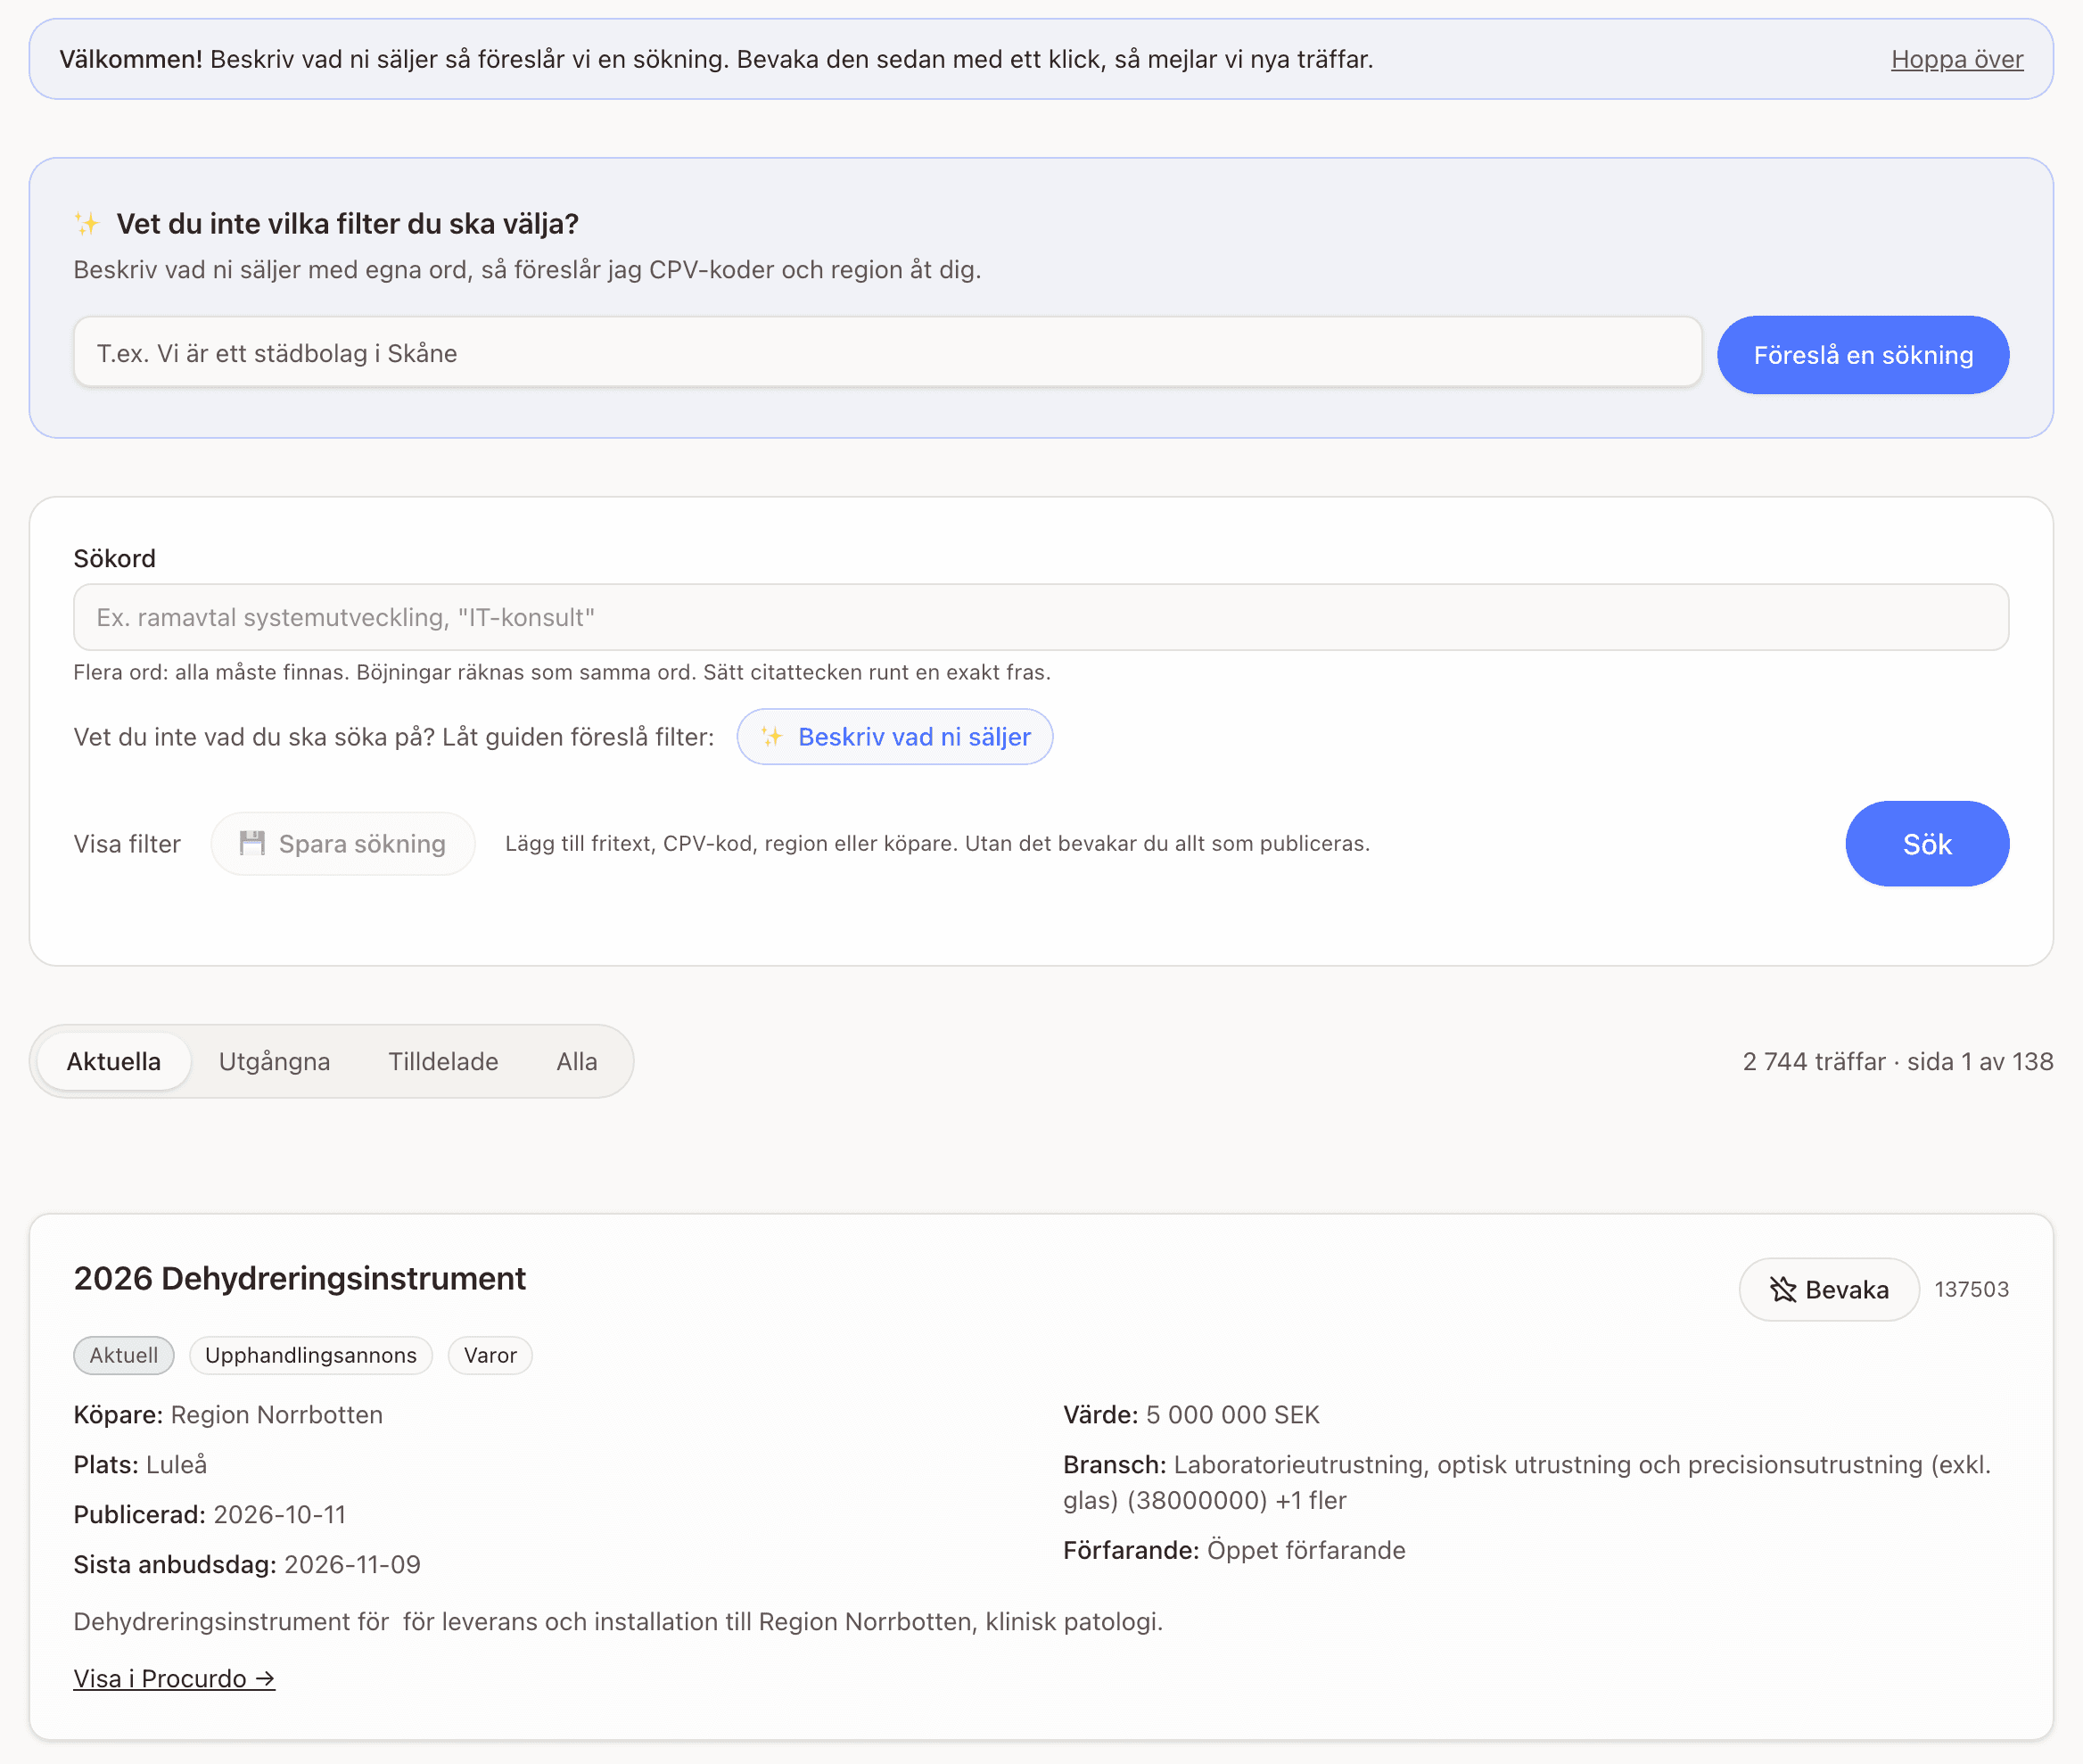
Task: Click the Varor tag
Action: (490, 1355)
